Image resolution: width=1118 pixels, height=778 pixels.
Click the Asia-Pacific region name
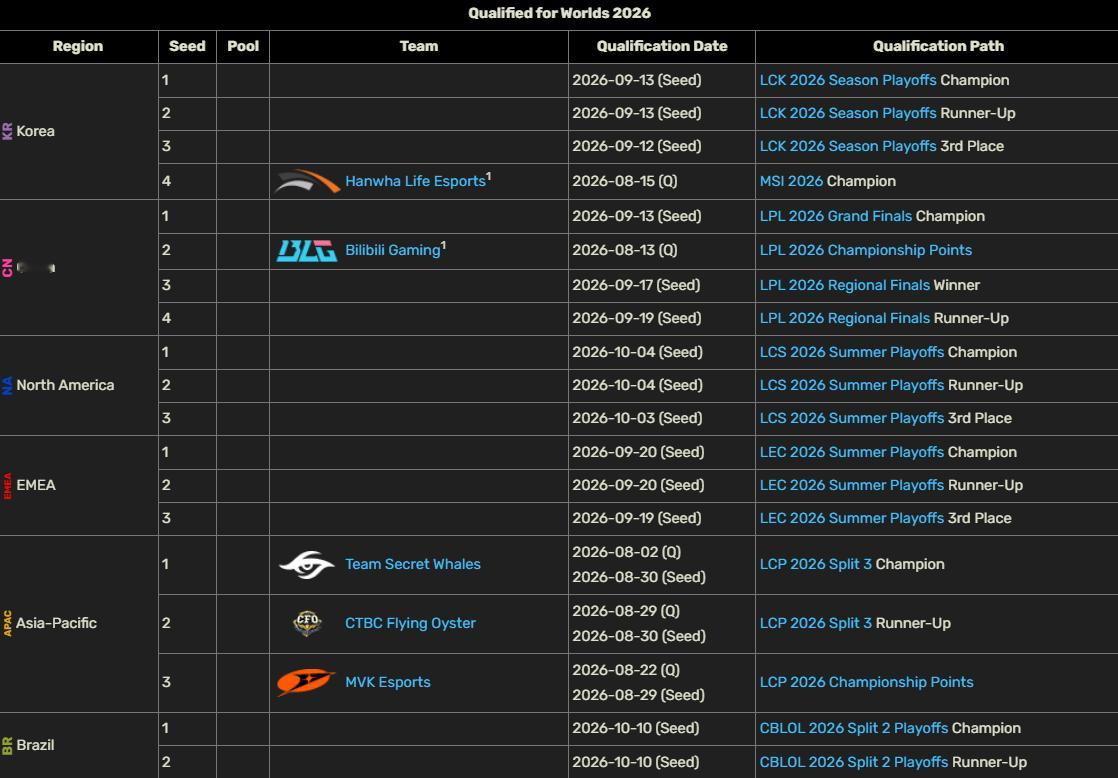pos(56,623)
